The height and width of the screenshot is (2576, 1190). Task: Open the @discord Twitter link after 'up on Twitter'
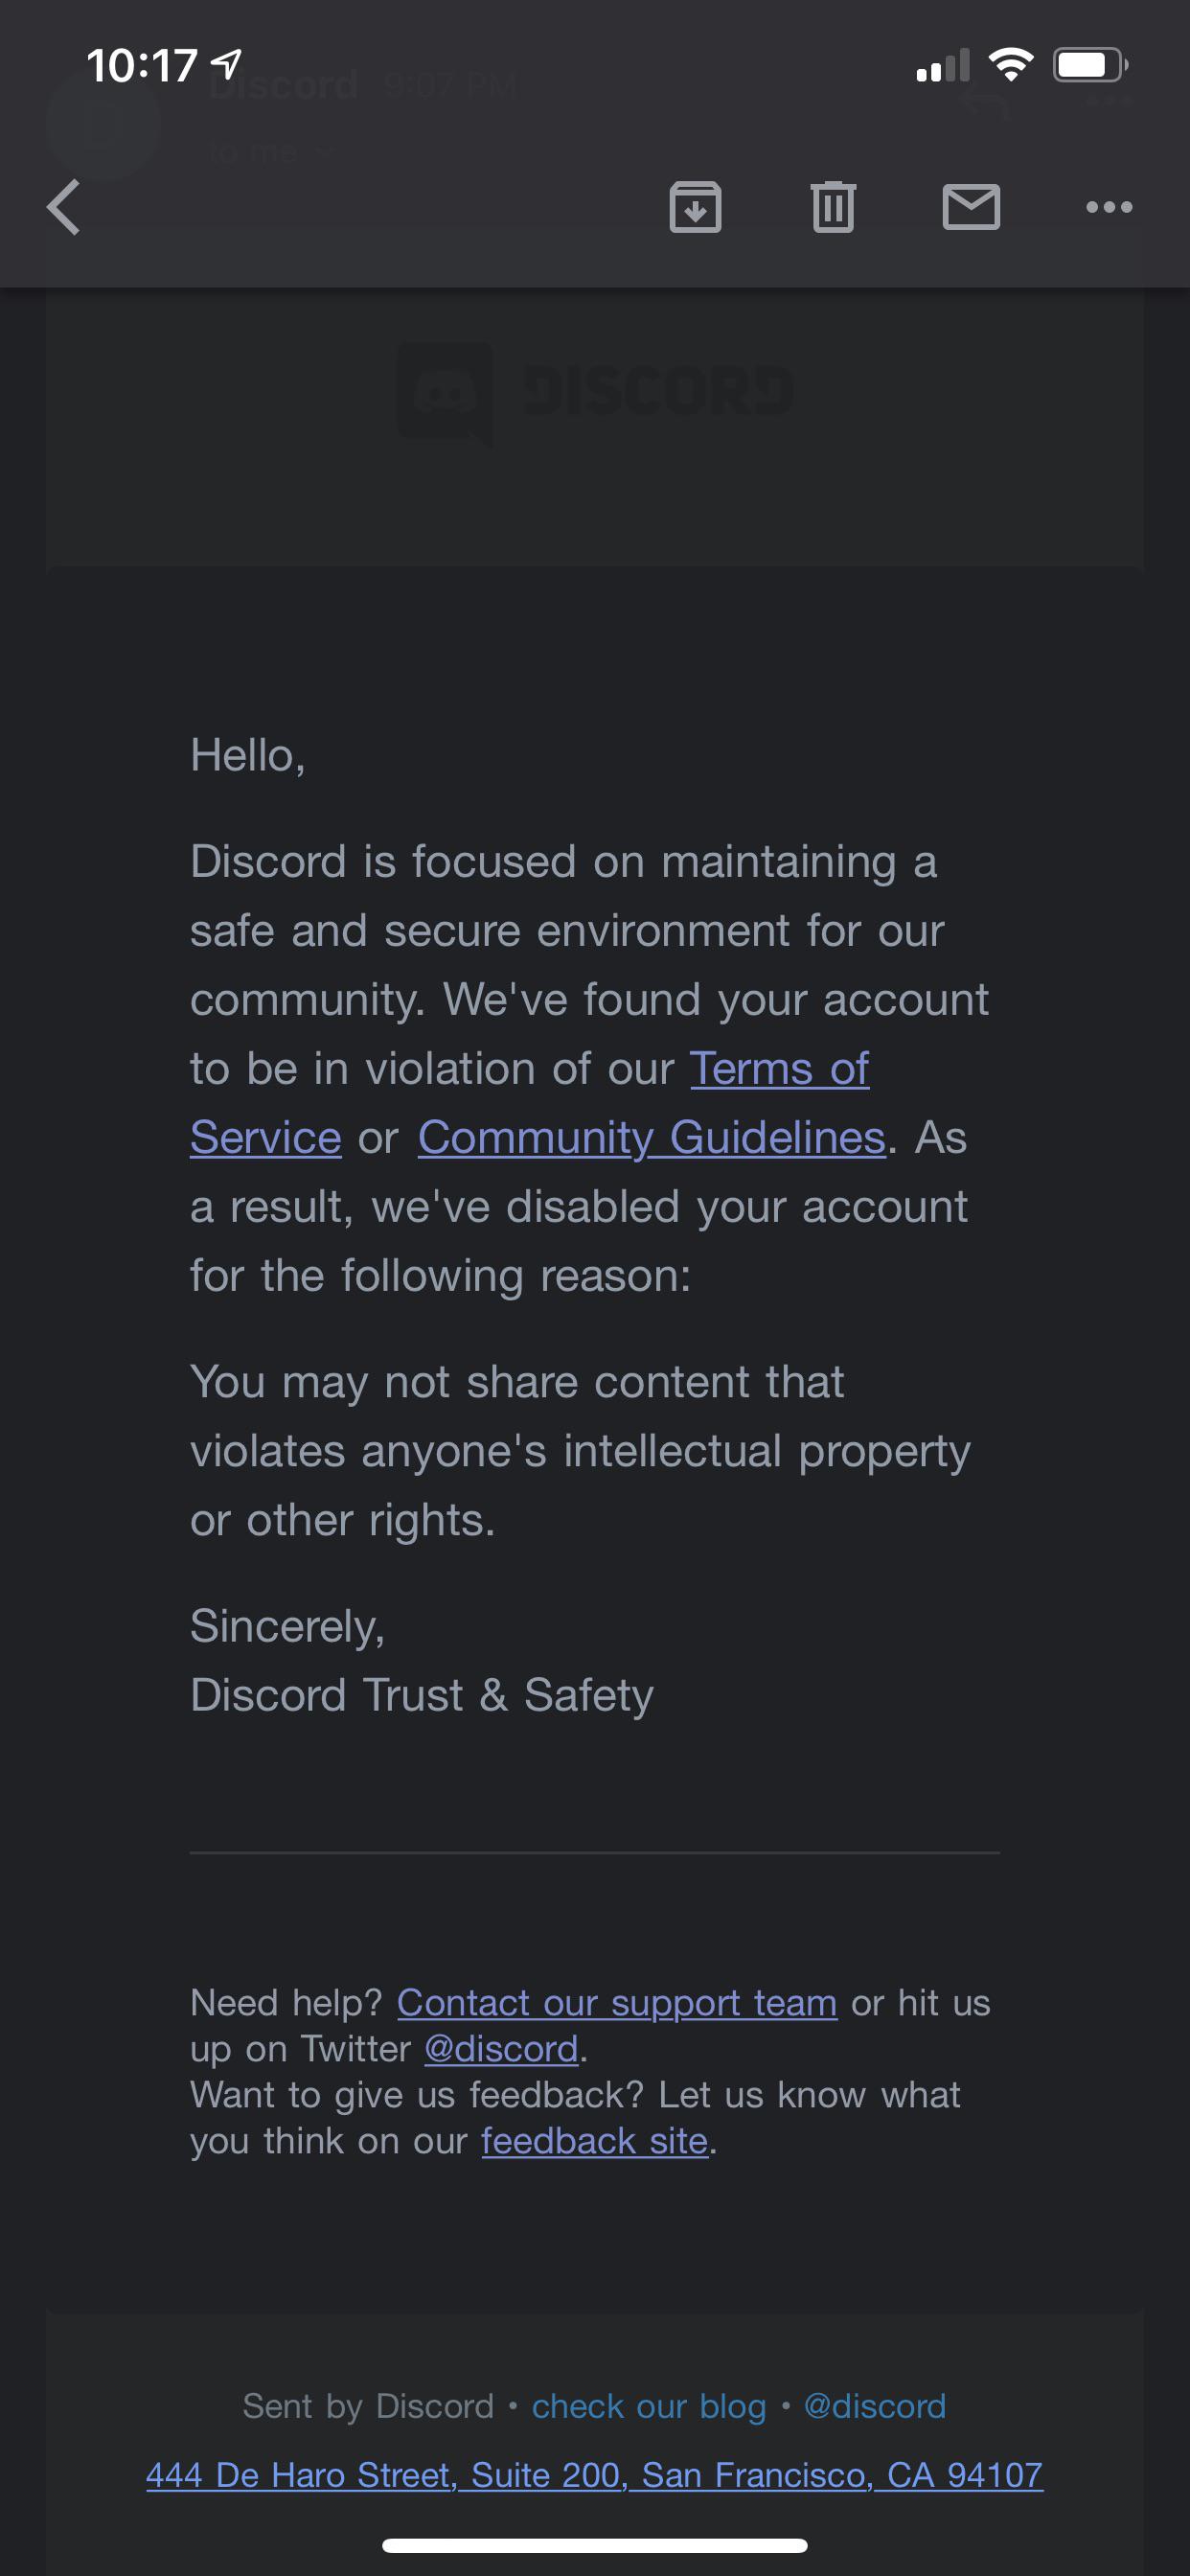501,2049
